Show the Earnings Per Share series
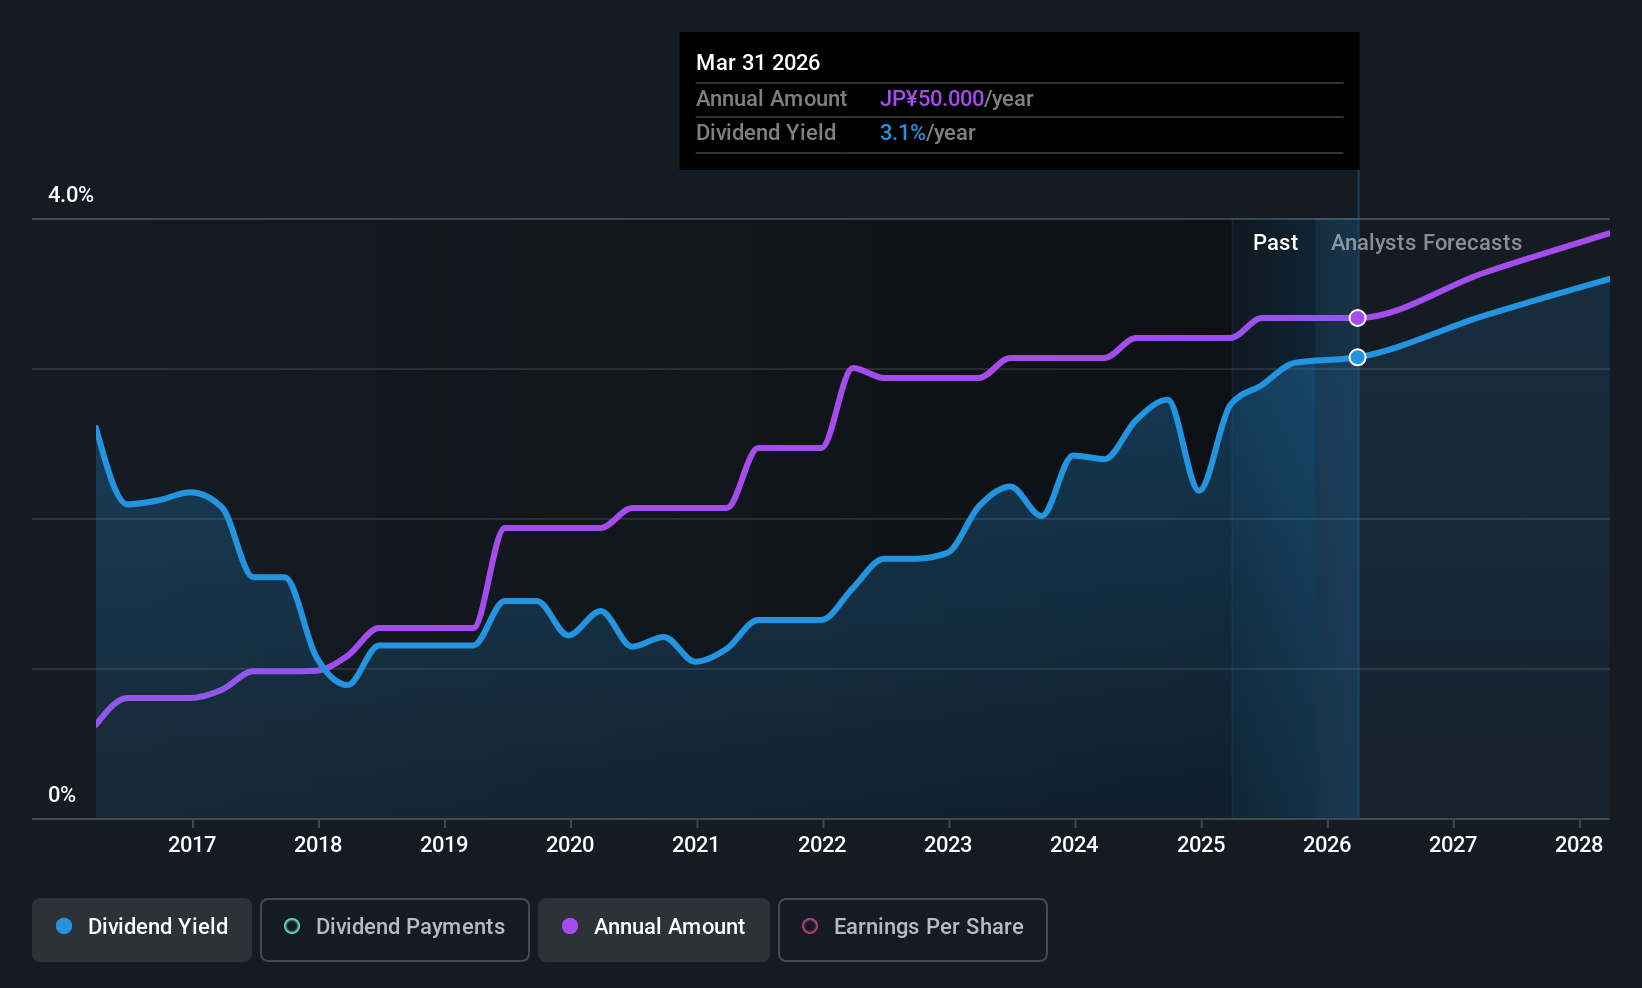Viewport: 1642px width, 988px height. 912,929
